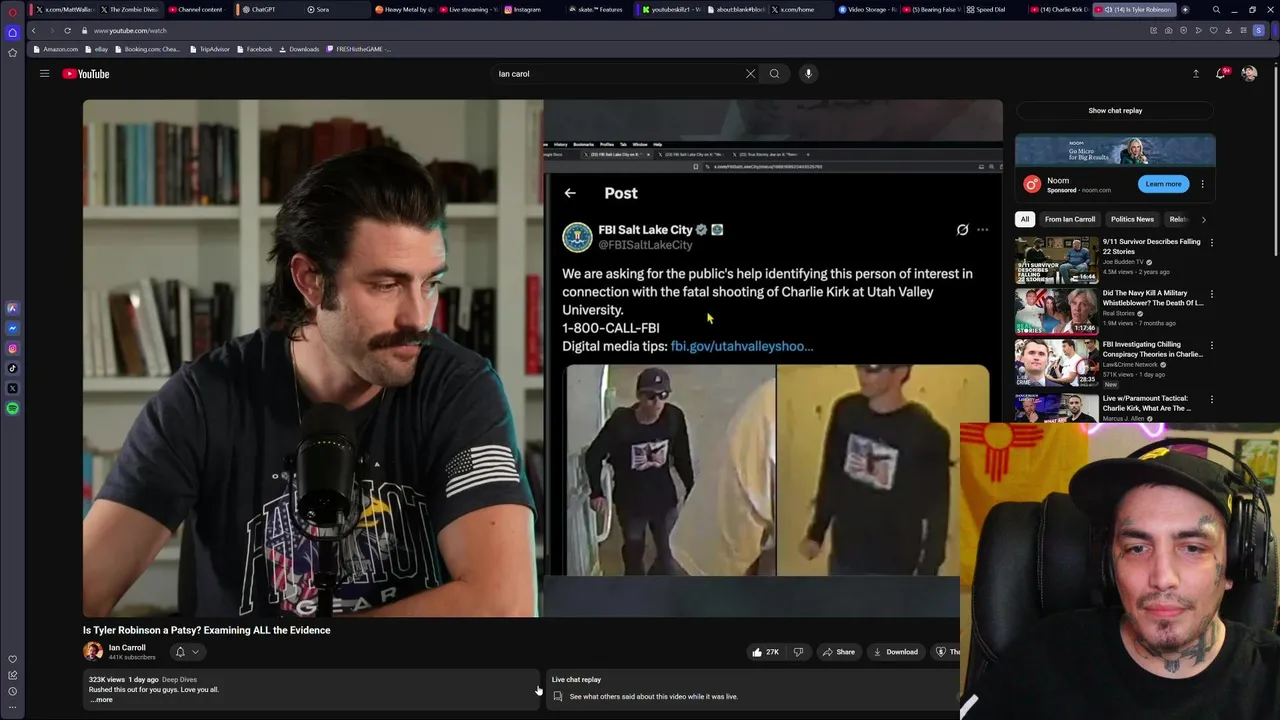Open TikTok in Opera sidebar
Image resolution: width=1280 pixels, height=720 pixels.
12,368
